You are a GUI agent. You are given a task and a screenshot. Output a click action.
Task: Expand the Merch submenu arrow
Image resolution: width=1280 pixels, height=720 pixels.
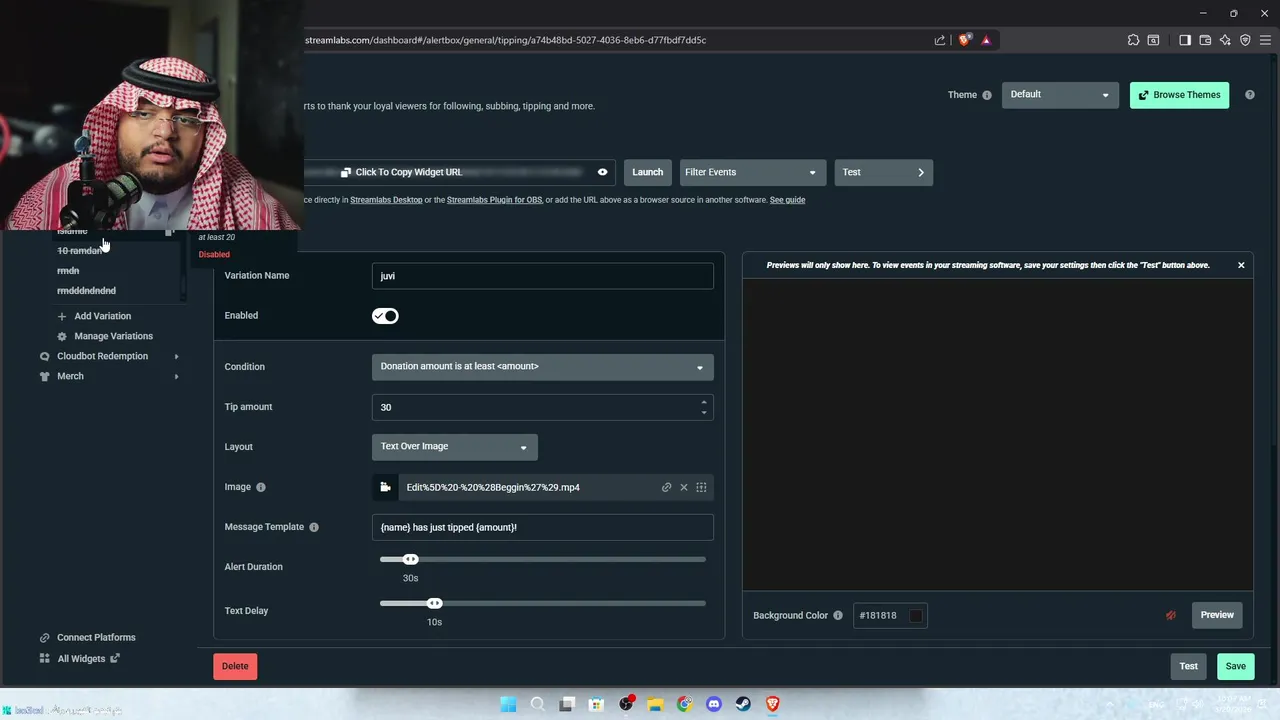(177, 376)
